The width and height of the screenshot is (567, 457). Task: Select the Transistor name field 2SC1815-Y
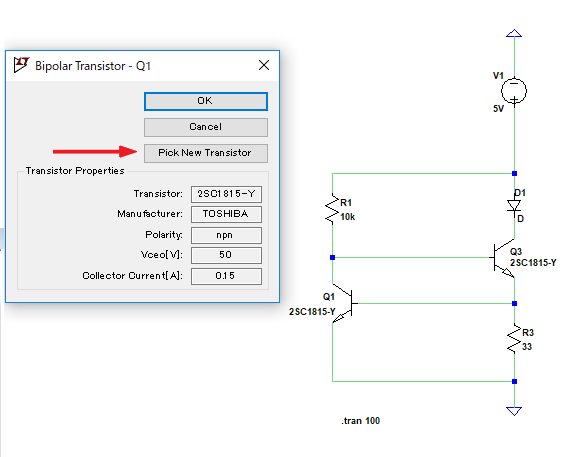(x=226, y=194)
